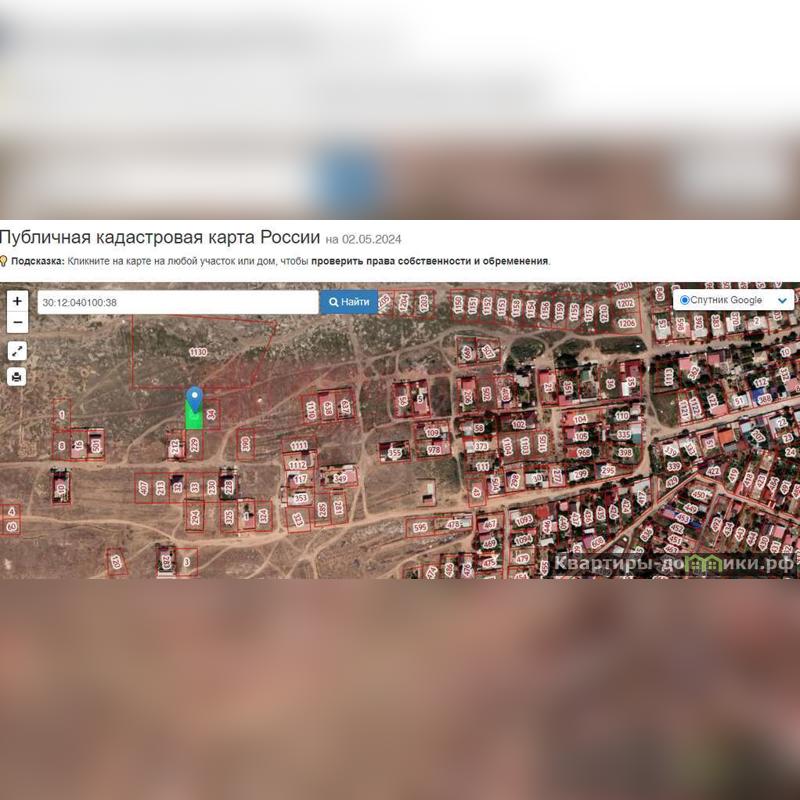Select the large parcel labeled 1130
This screenshot has width=800, height=800.
198,352
